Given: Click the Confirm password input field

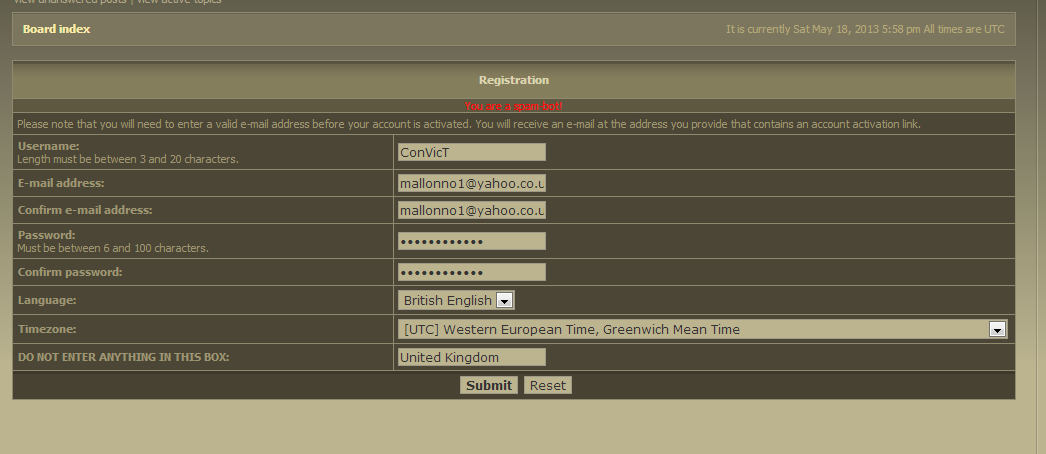Looking at the screenshot, I should click(471, 272).
